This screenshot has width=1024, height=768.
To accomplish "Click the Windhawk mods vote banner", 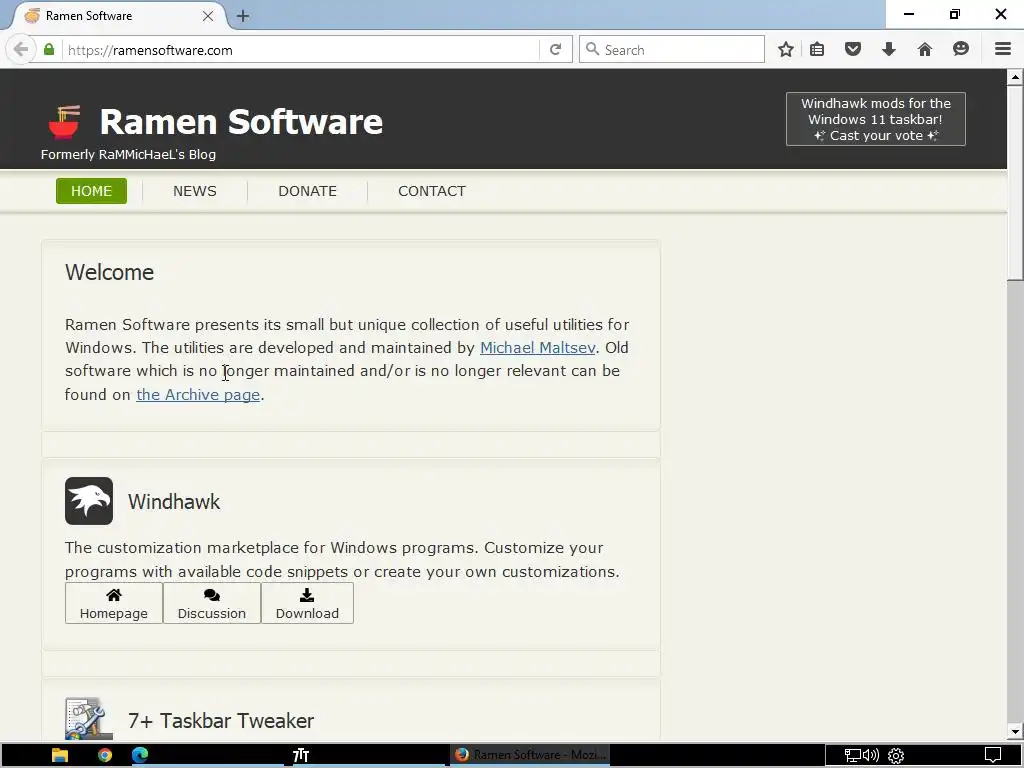I will [x=876, y=119].
